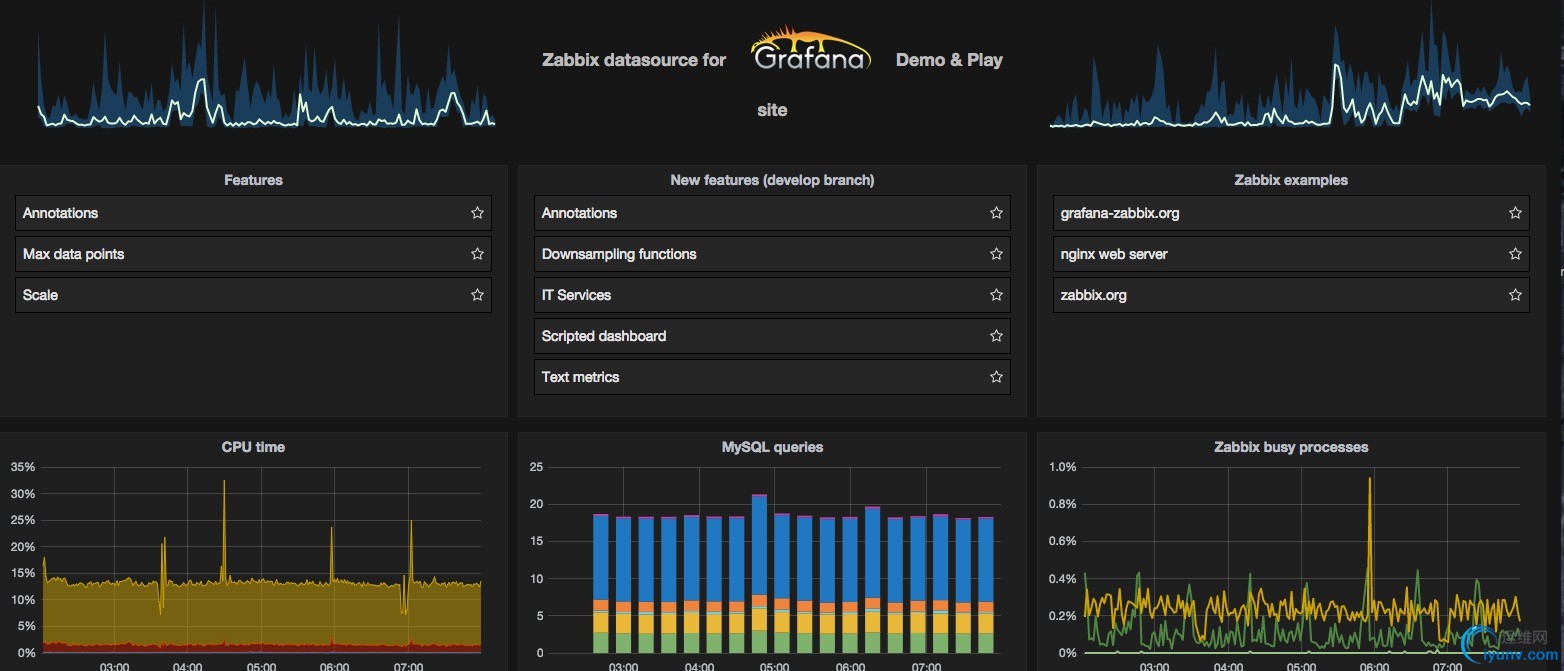
Task: Open zabbix.org example dashboard
Action: (x=1291, y=295)
